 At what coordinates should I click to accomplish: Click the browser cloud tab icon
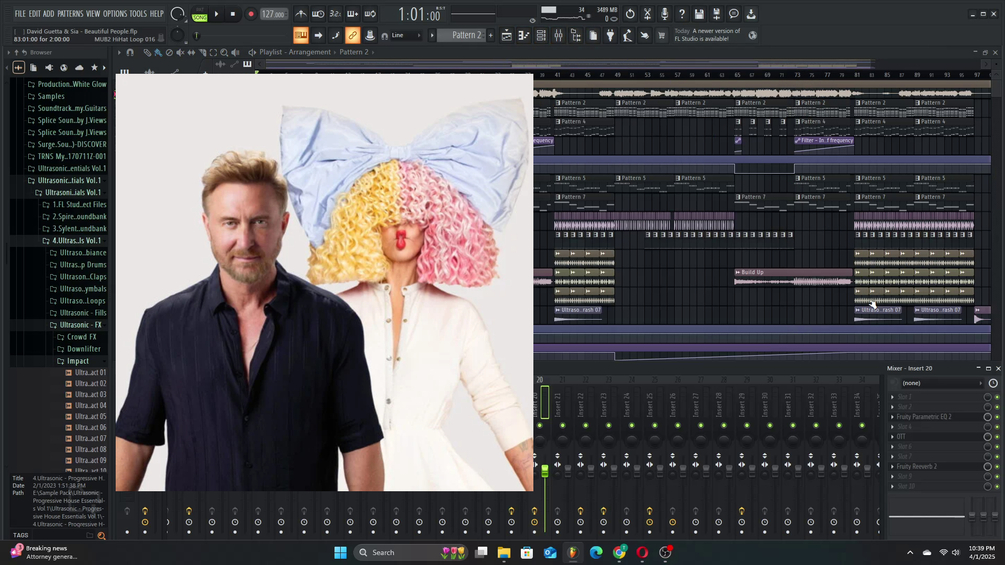(x=79, y=67)
